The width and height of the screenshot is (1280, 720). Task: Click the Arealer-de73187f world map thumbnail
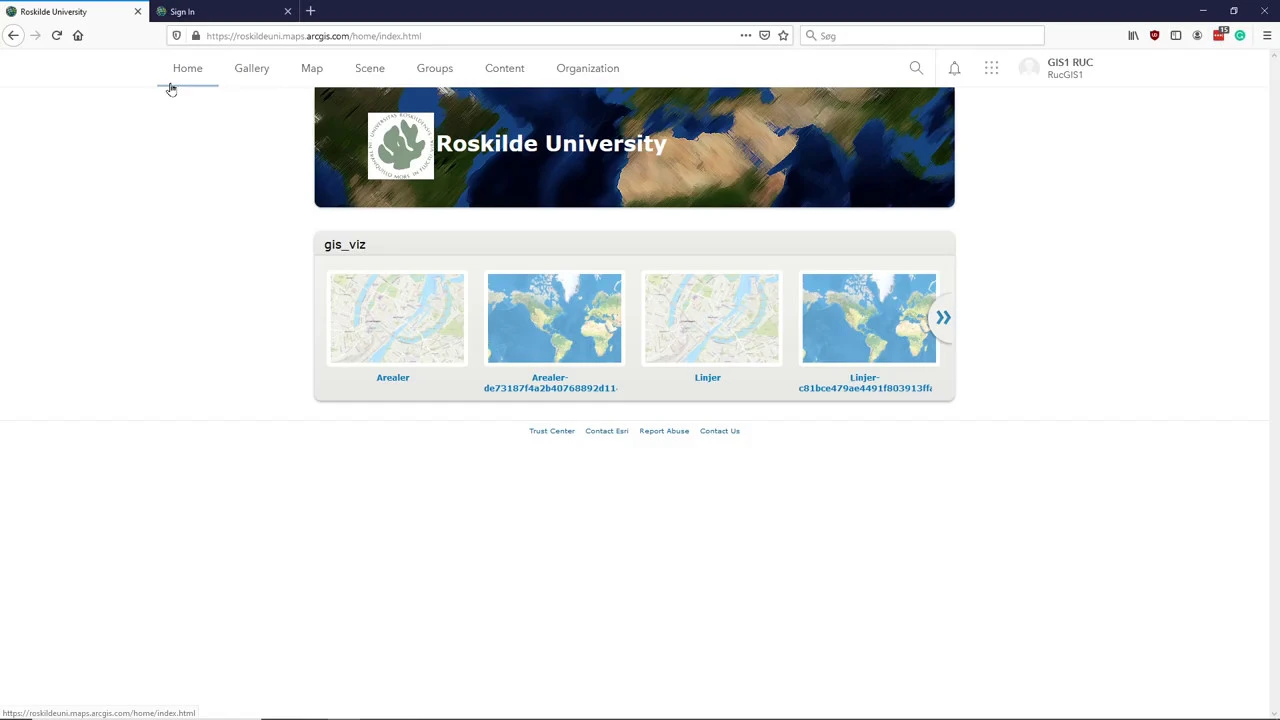[x=554, y=318]
